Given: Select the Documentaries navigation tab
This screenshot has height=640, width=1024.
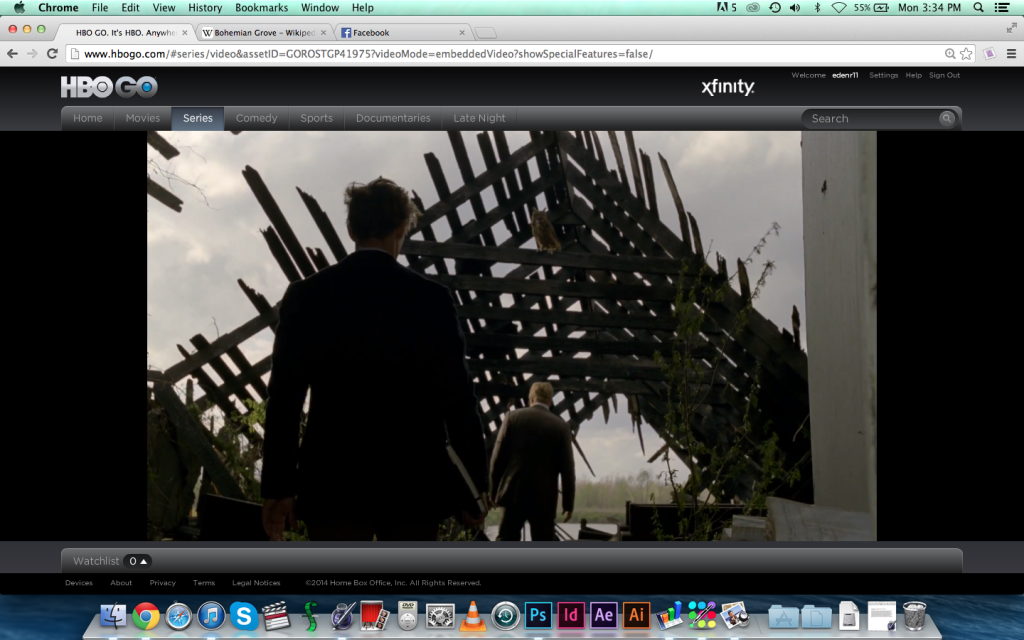Looking at the screenshot, I should (393, 118).
